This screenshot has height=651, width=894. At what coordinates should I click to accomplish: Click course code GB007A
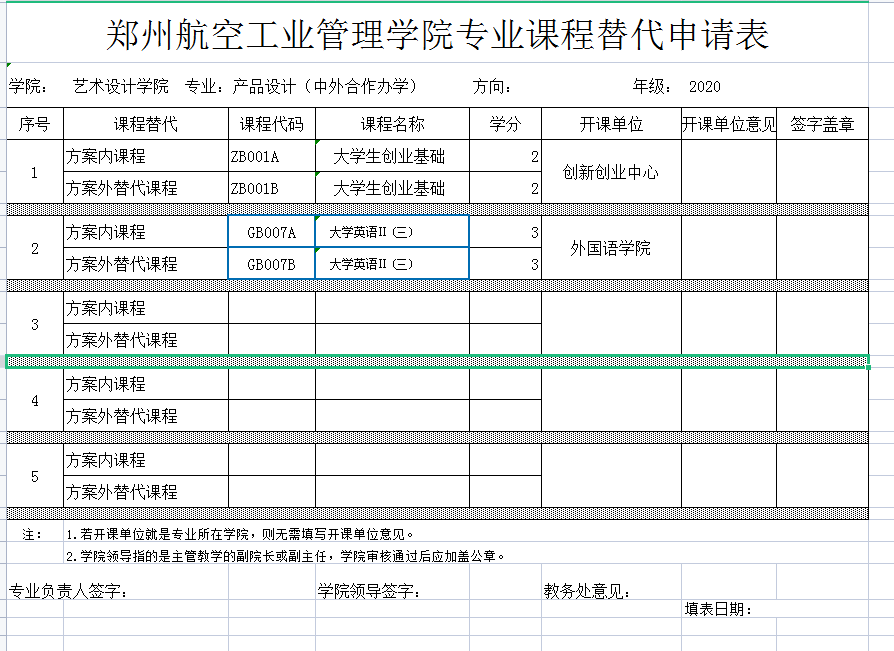click(272, 232)
